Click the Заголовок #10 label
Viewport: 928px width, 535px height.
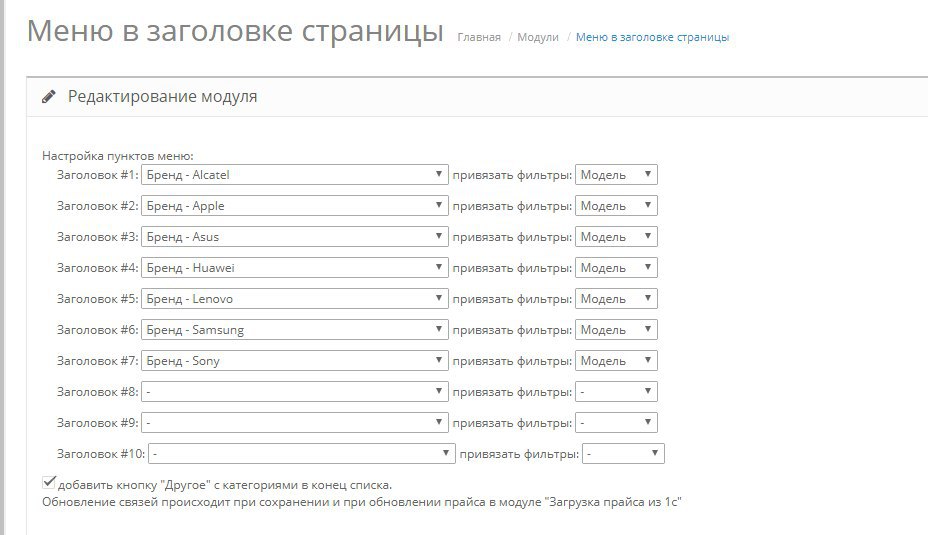(x=101, y=453)
